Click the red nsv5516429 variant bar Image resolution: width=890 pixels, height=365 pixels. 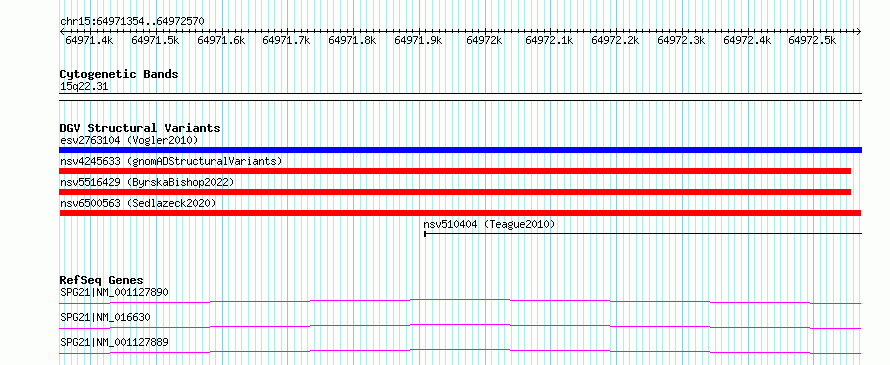tap(455, 192)
